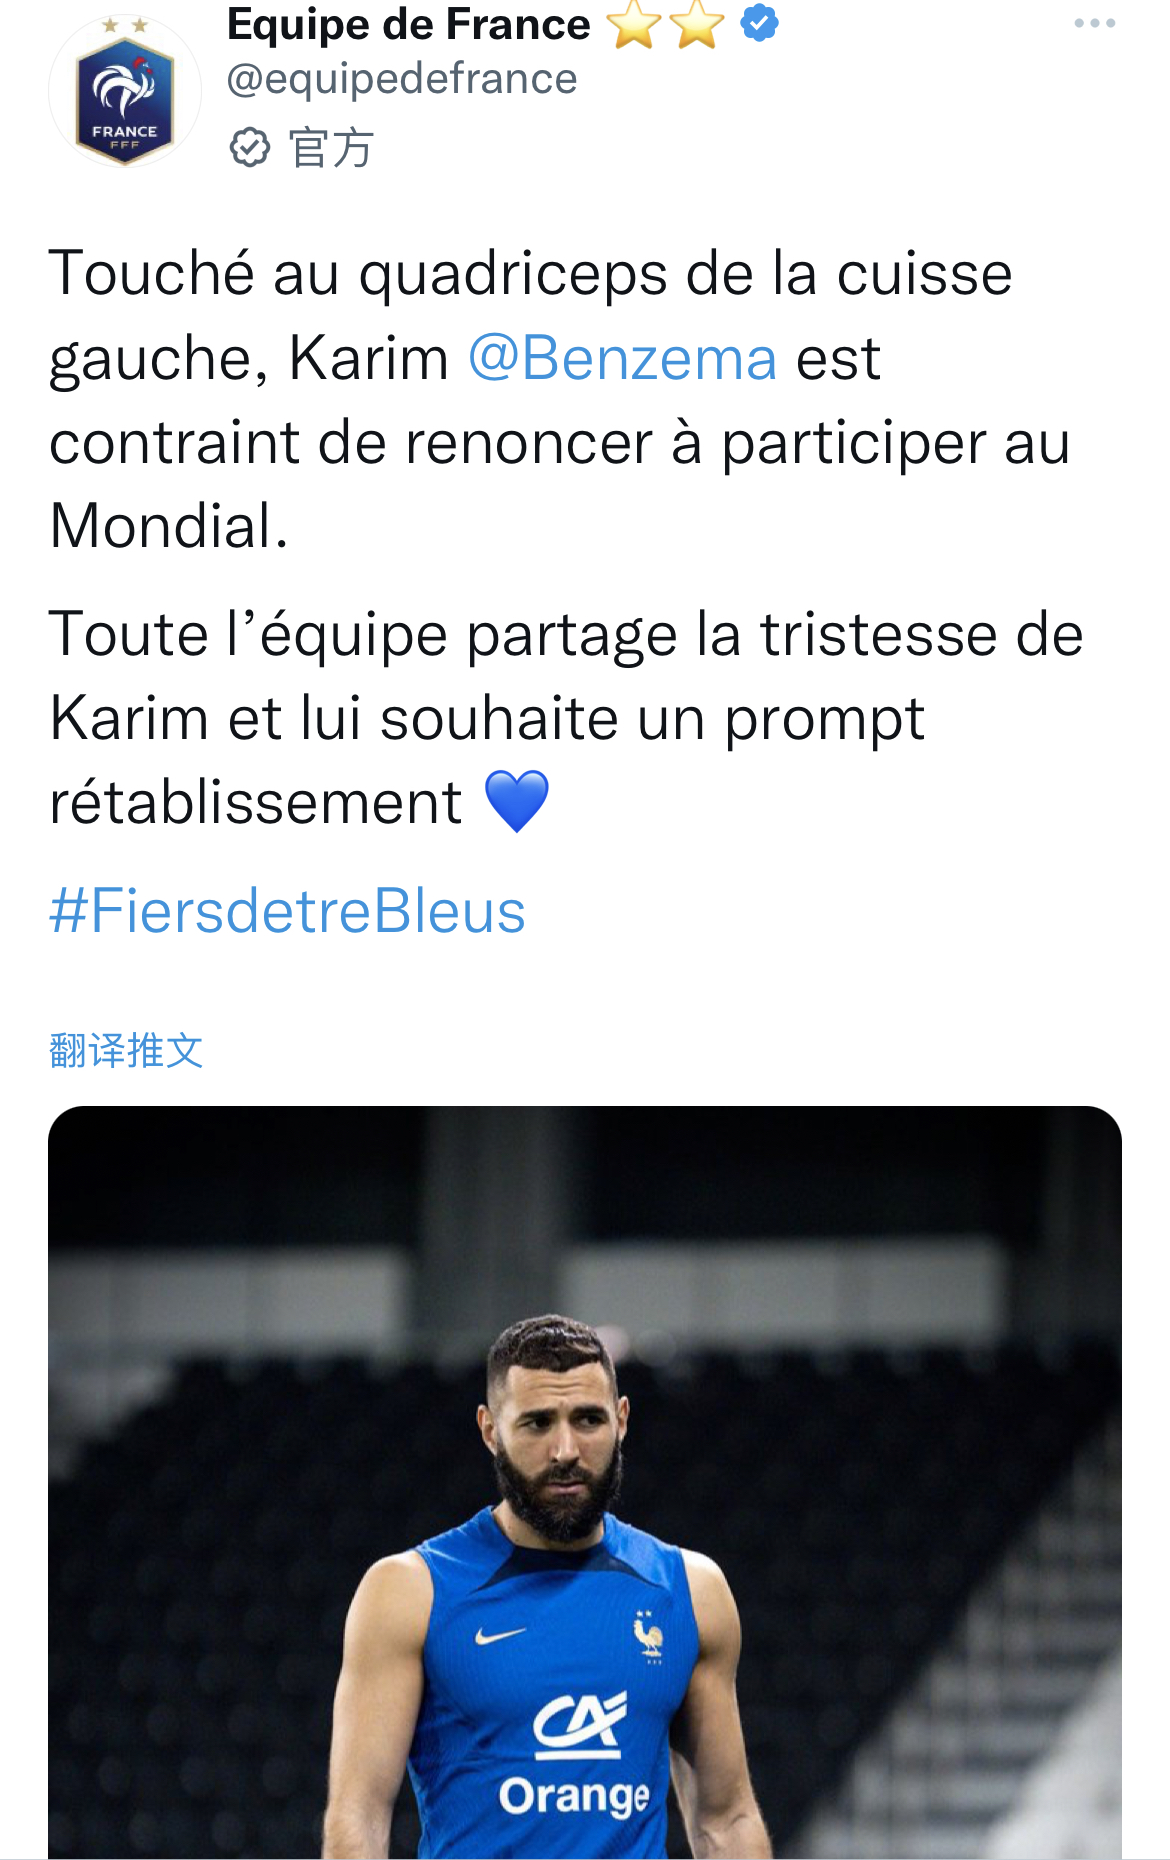Click the 官方 official label
Screen dimensions: 1170x1860
[x=330, y=148]
